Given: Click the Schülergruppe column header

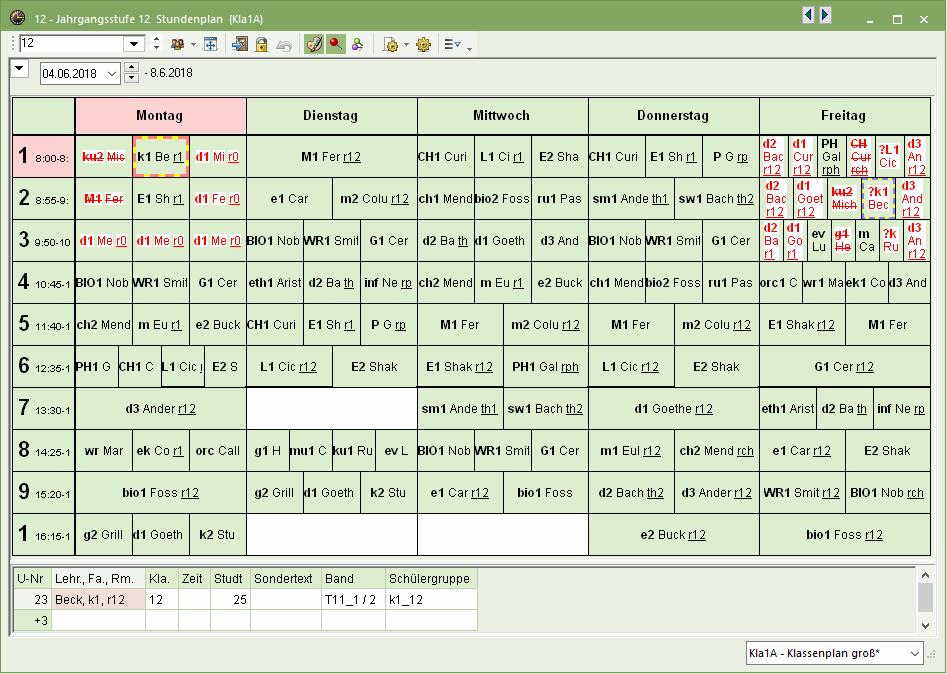Looking at the screenshot, I should click(x=431, y=579).
